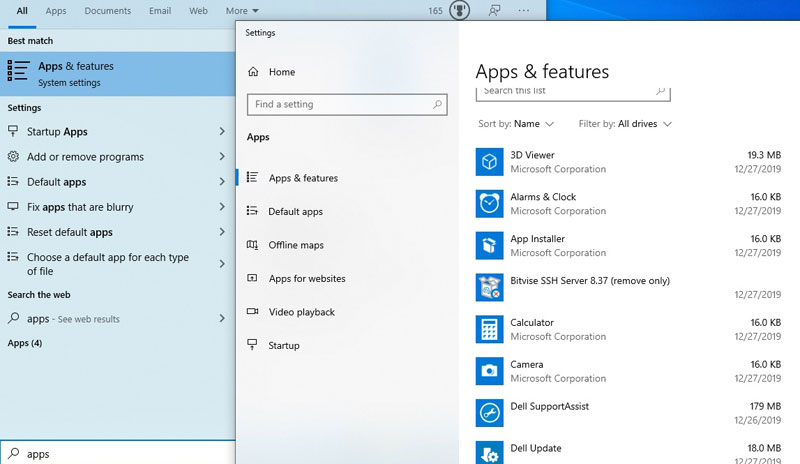Click the apps search box at bottom
Viewport: 800px width, 464px height.
(117, 453)
